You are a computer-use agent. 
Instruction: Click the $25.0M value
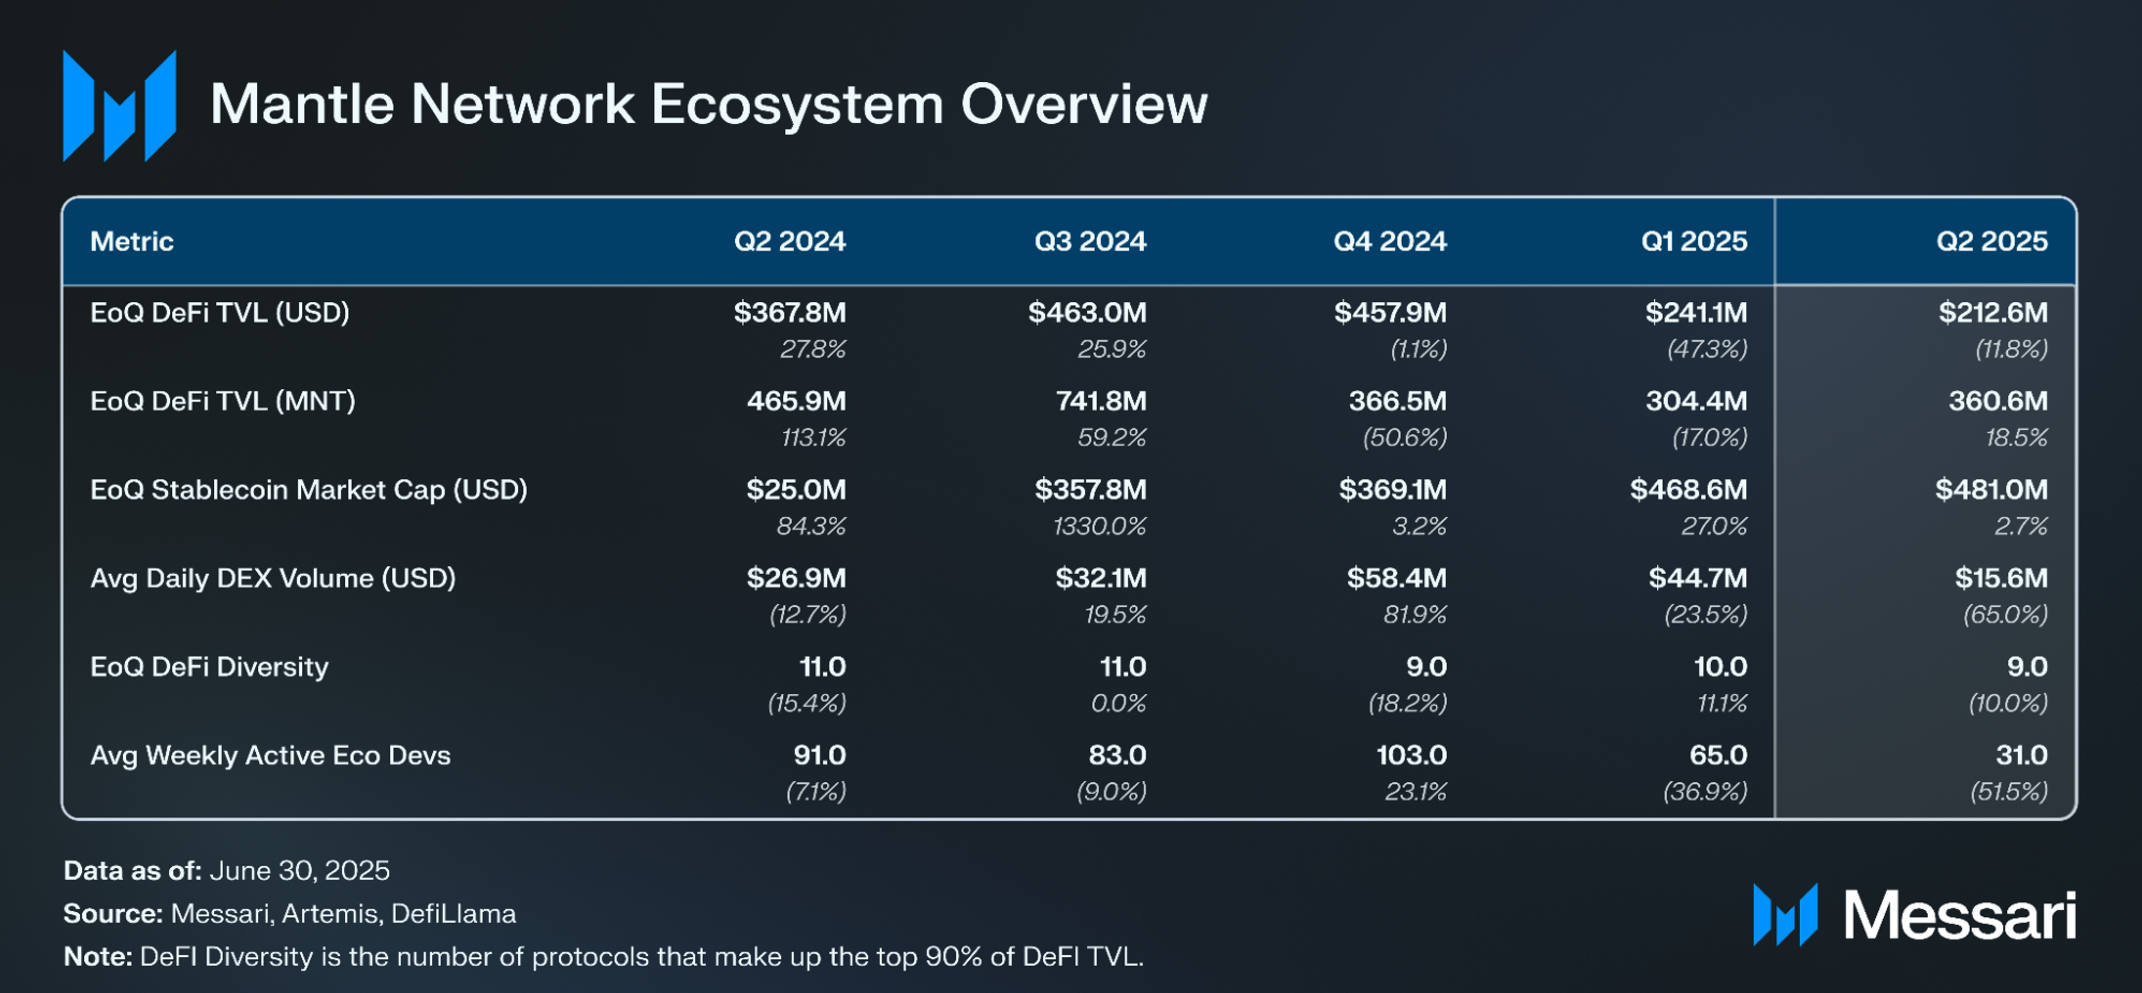tap(796, 490)
